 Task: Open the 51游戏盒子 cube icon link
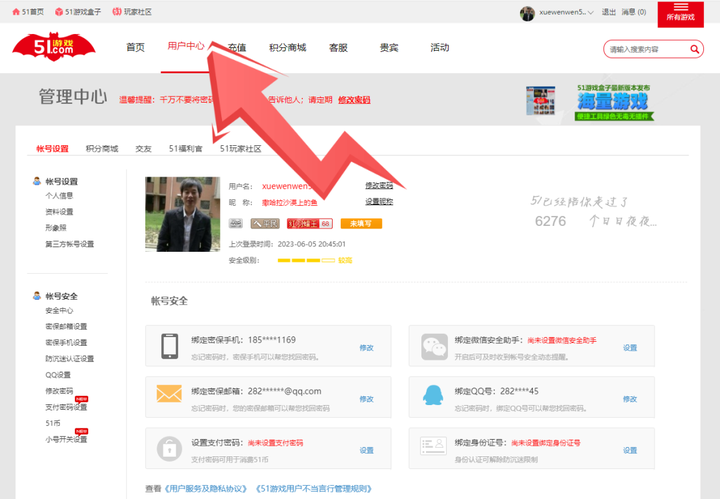[x=59, y=12]
